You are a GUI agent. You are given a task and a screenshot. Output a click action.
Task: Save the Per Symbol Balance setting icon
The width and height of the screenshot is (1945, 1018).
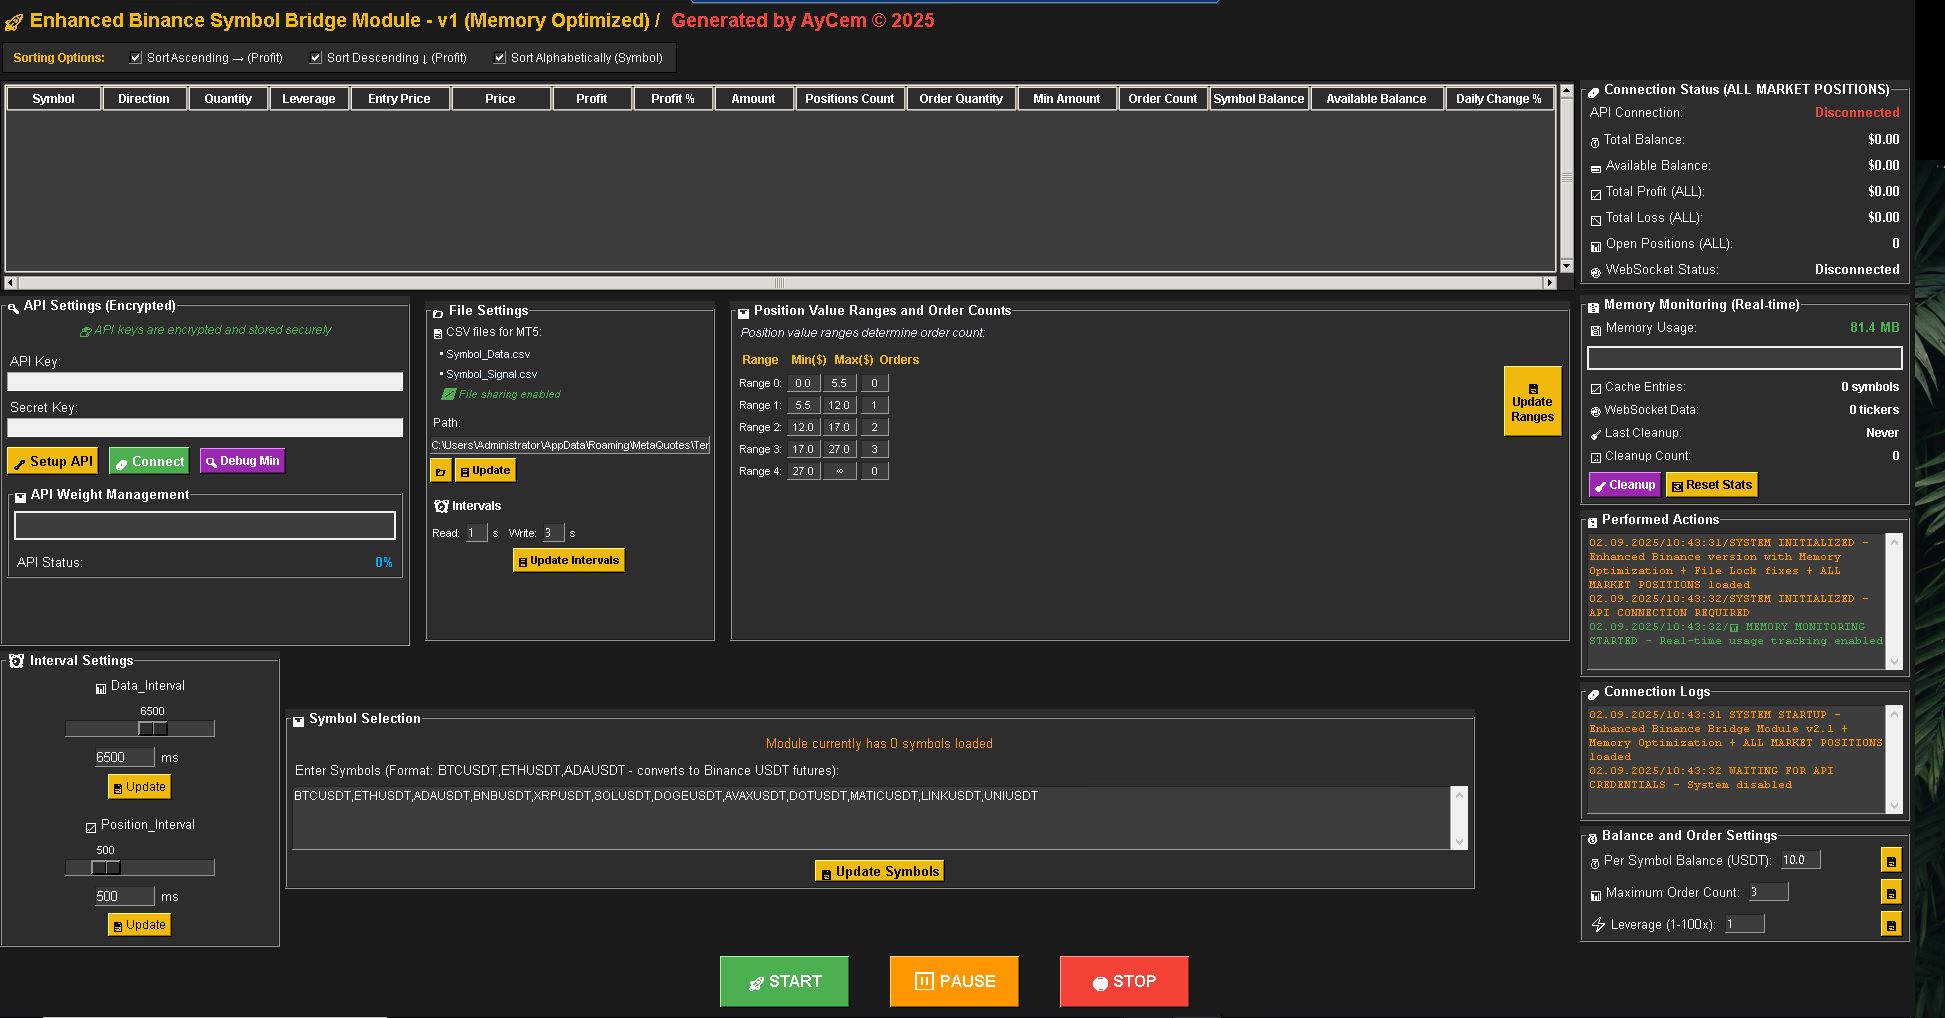[x=1891, y=860]
